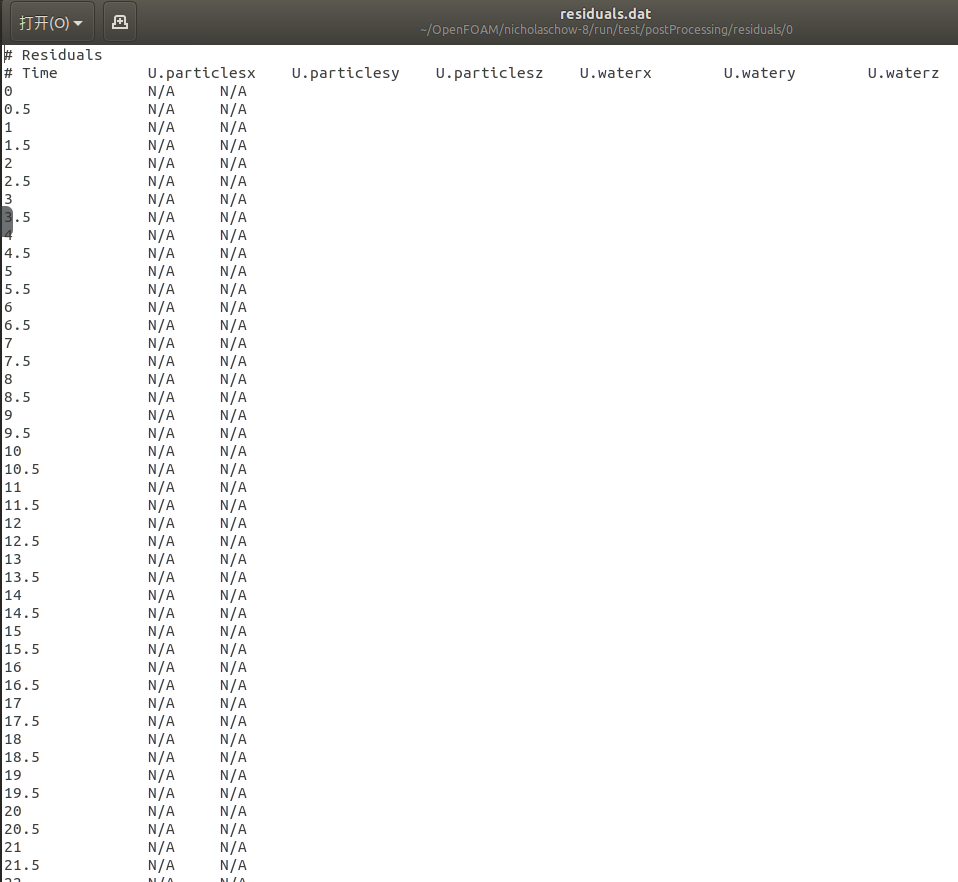The height and width of the screenshot is (882, 958).
Task: Click time value 6.5 row
Action: click(x=17, y=326)
